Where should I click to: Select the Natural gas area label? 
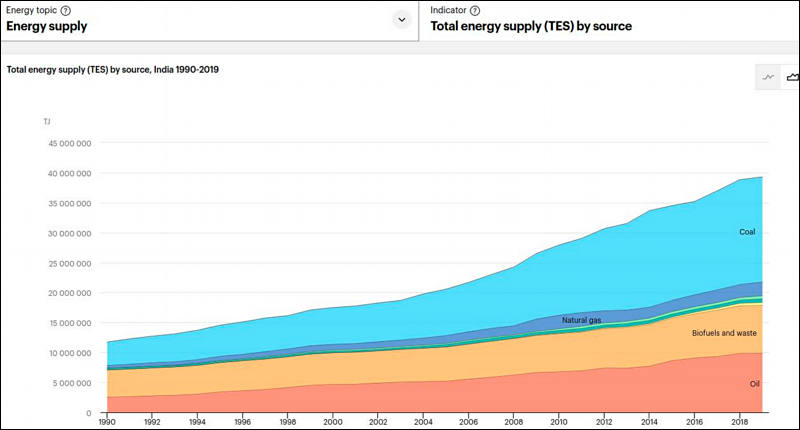pyautogui.click(x=582, y=320)
